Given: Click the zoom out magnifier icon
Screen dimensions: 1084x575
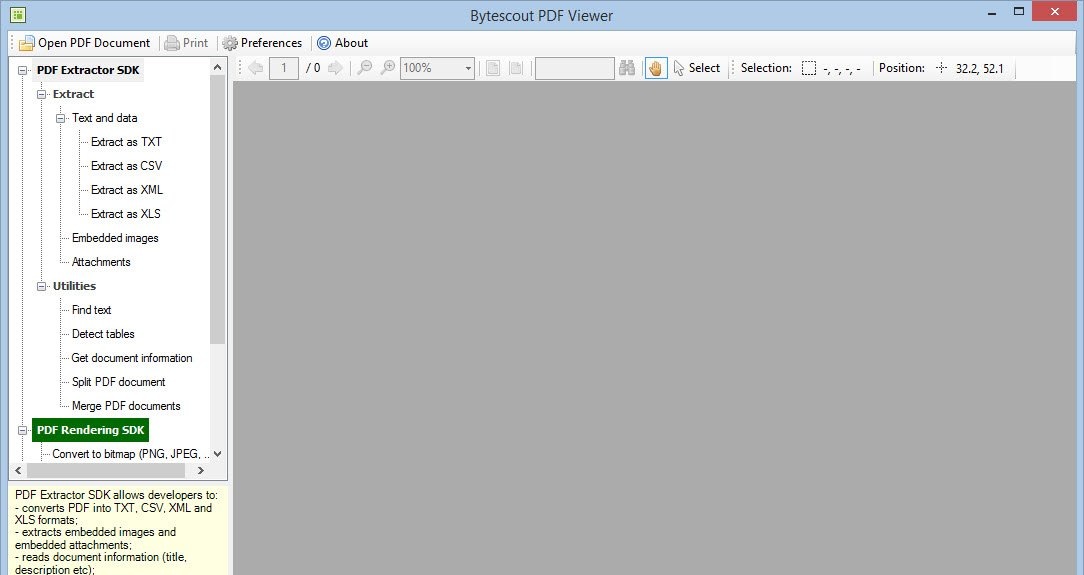Looking at the screenshot, I should 364,68.
